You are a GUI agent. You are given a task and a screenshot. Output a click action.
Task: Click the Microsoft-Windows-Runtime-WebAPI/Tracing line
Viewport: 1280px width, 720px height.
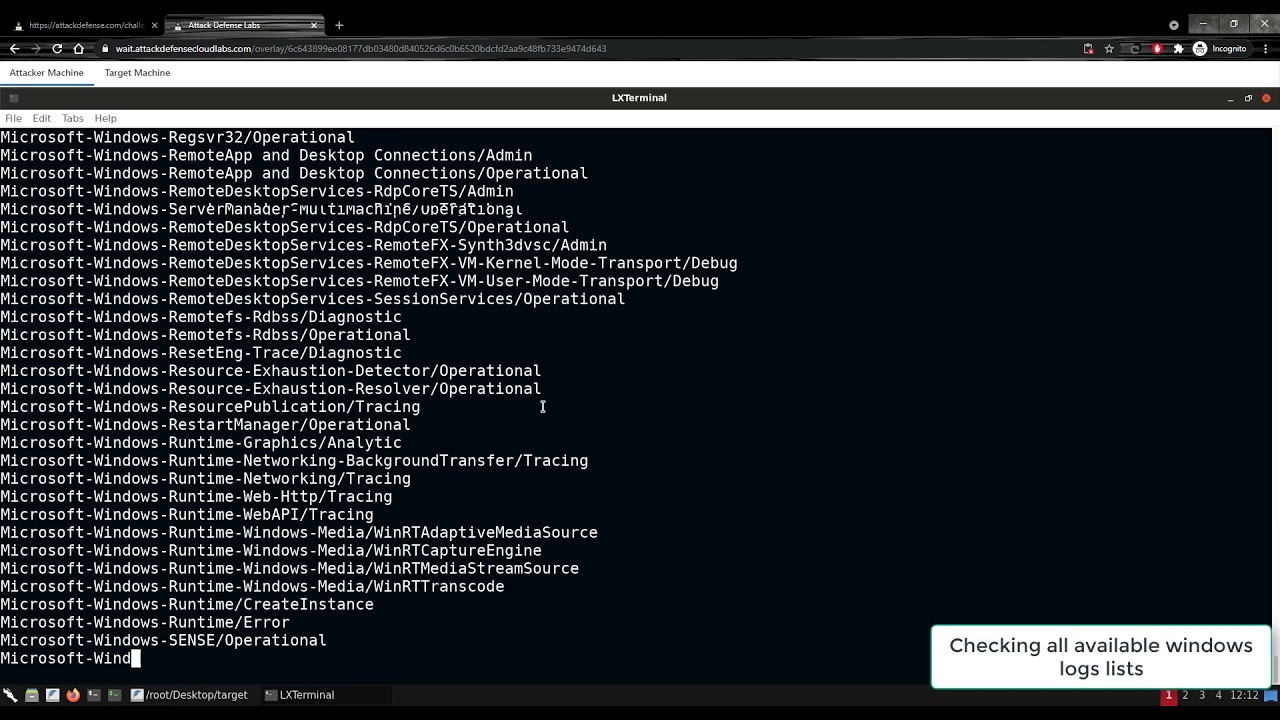tap(187, 514)
